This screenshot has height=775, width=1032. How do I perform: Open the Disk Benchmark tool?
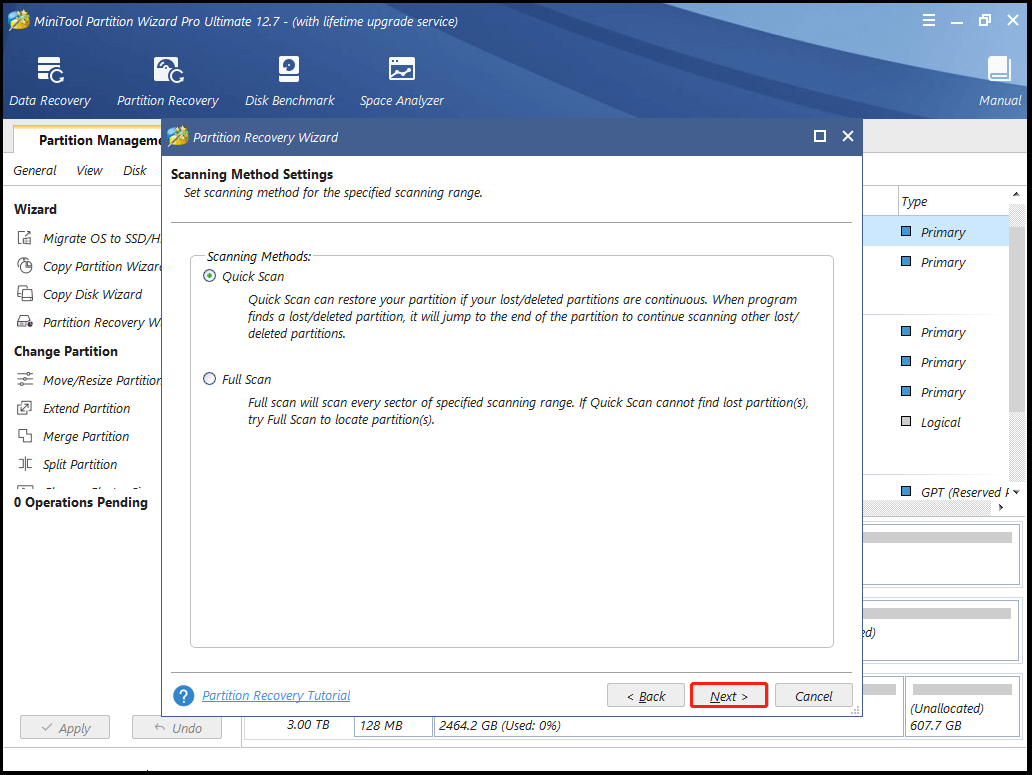coord(290,81)
